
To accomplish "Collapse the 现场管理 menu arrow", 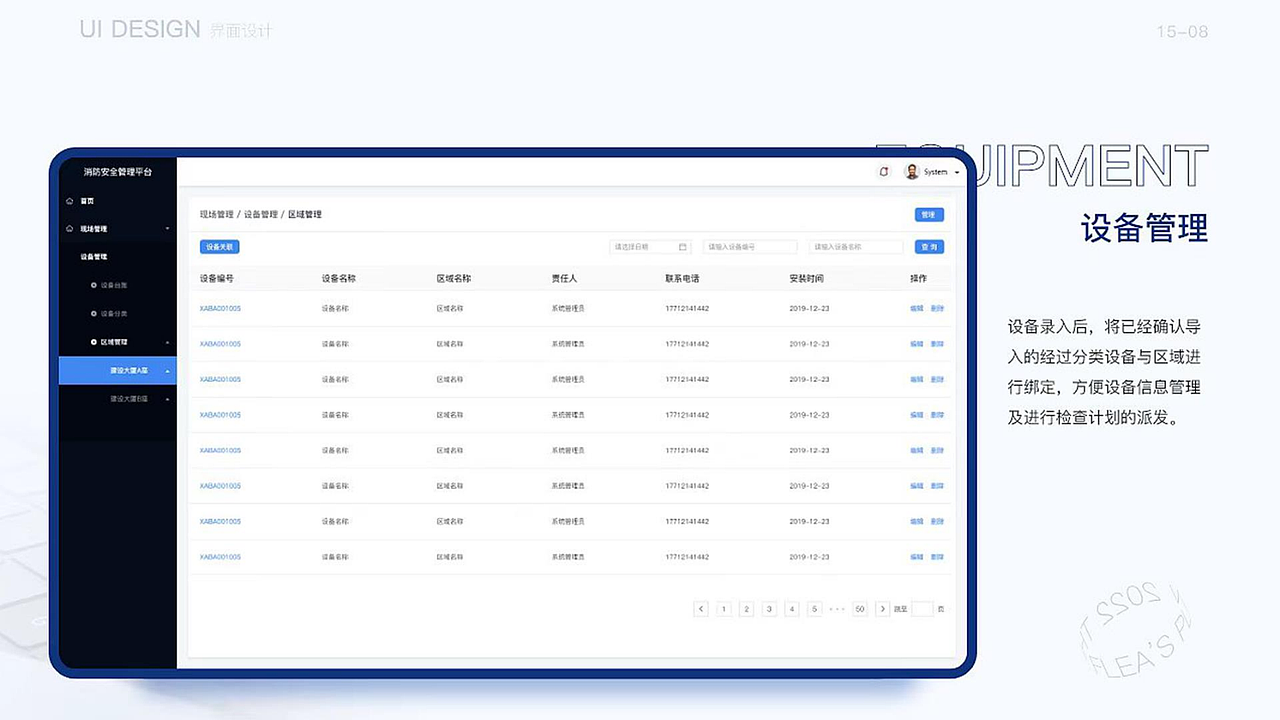I will coord(167,229).
